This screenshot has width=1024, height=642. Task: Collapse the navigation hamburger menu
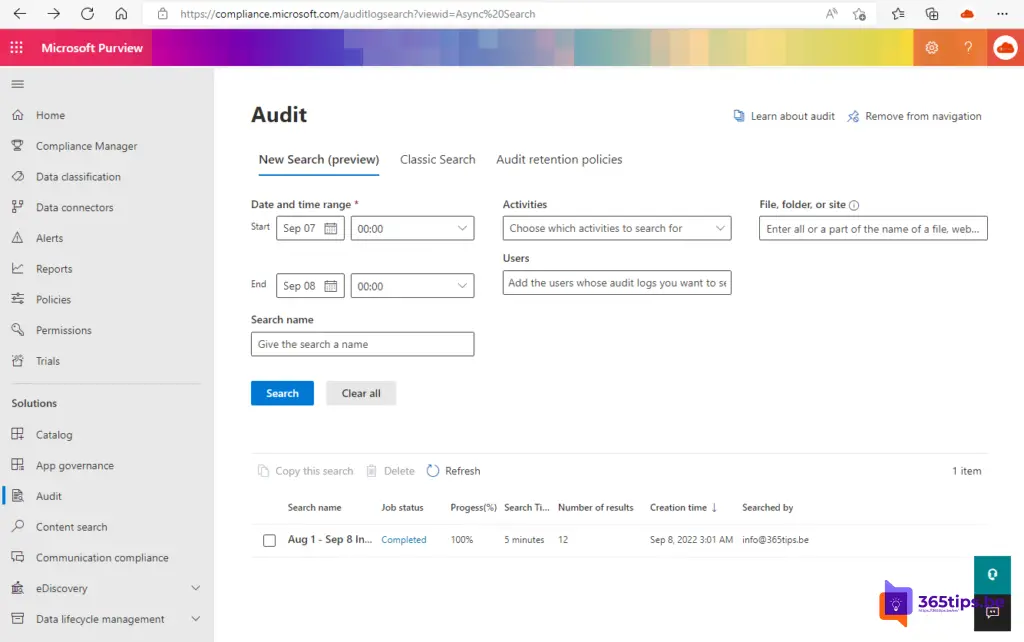click(x=18, y=84)
